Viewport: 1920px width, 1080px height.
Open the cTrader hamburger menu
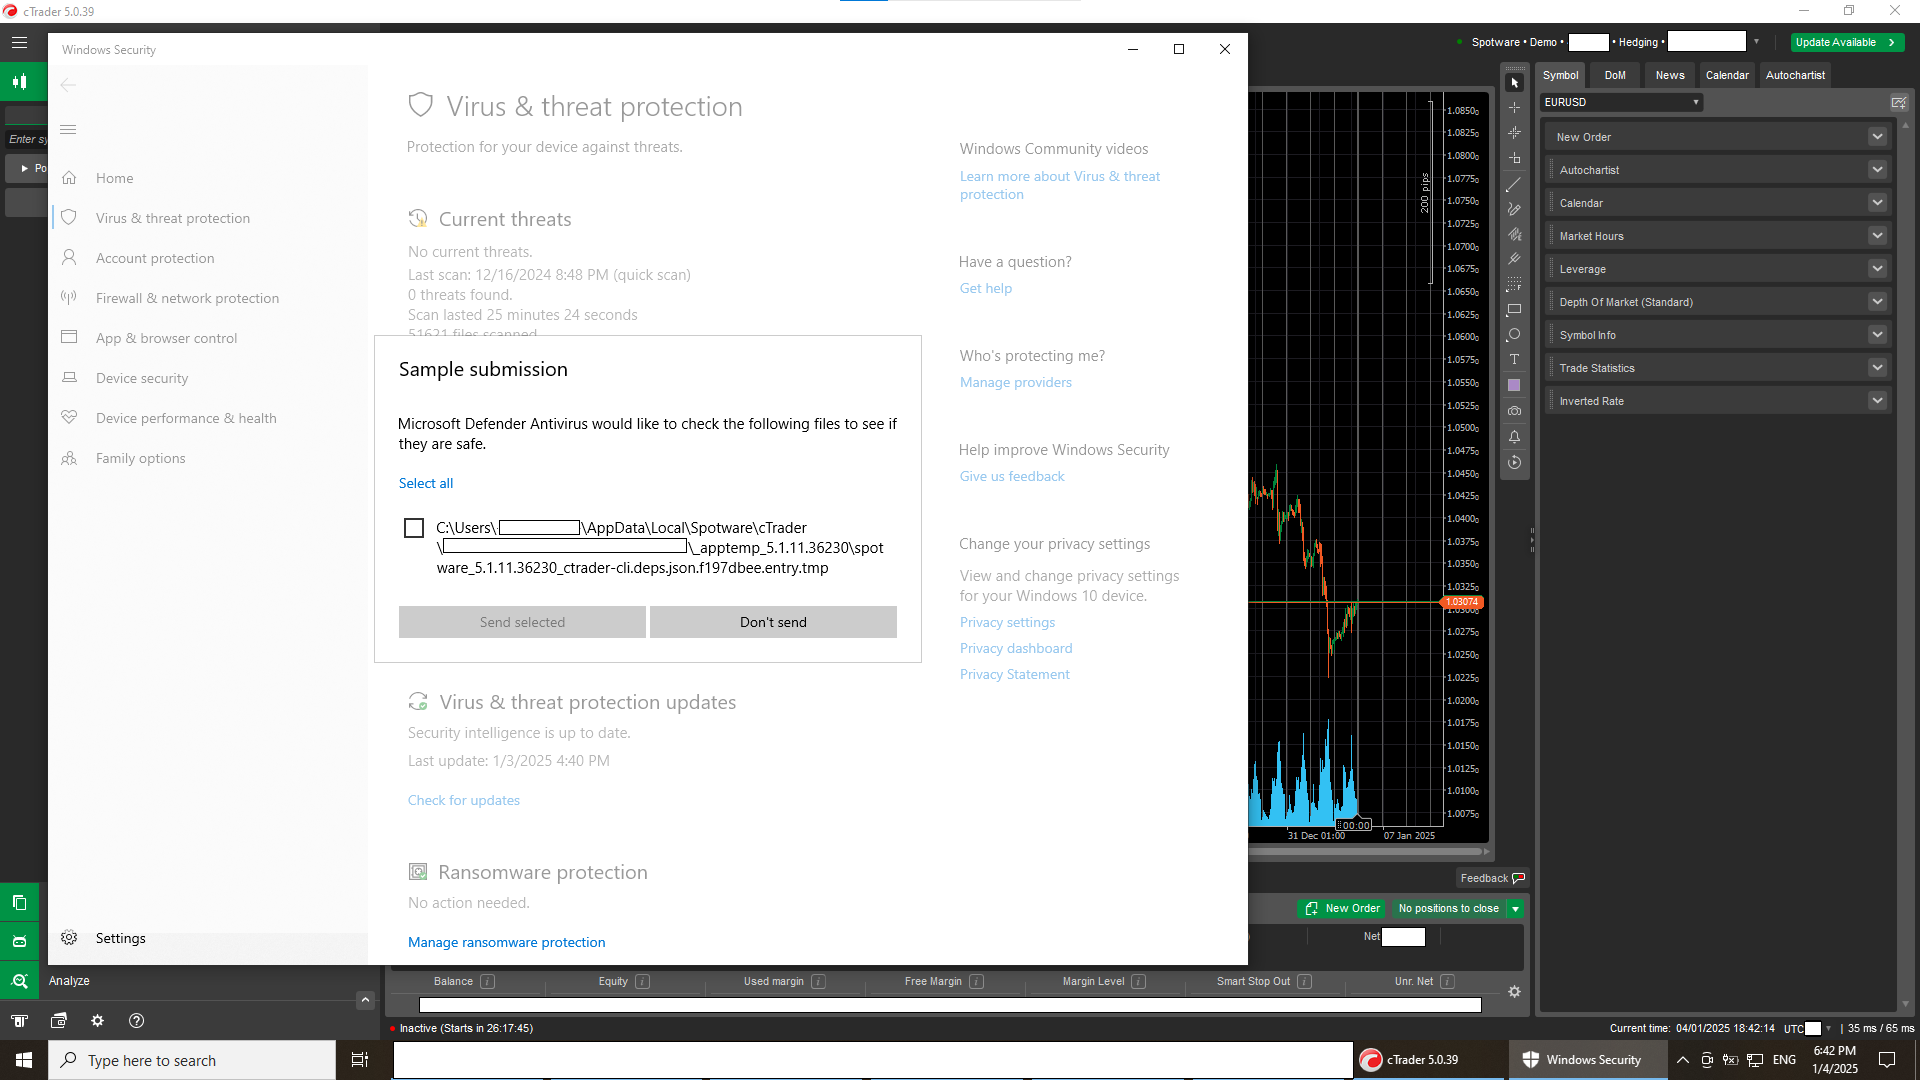click(19, 43)
